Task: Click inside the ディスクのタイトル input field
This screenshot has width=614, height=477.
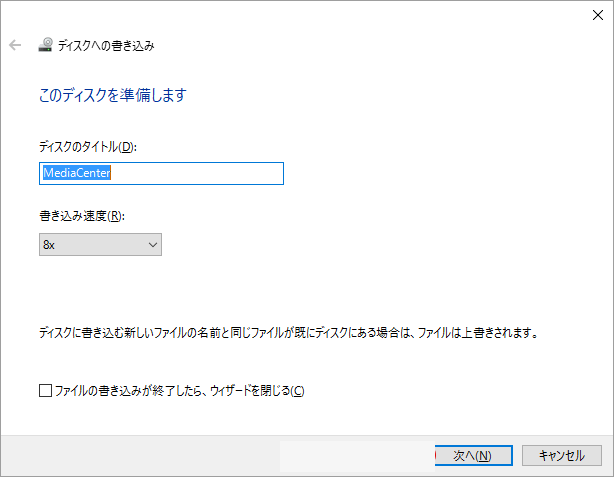Action: tap(160, 173)
